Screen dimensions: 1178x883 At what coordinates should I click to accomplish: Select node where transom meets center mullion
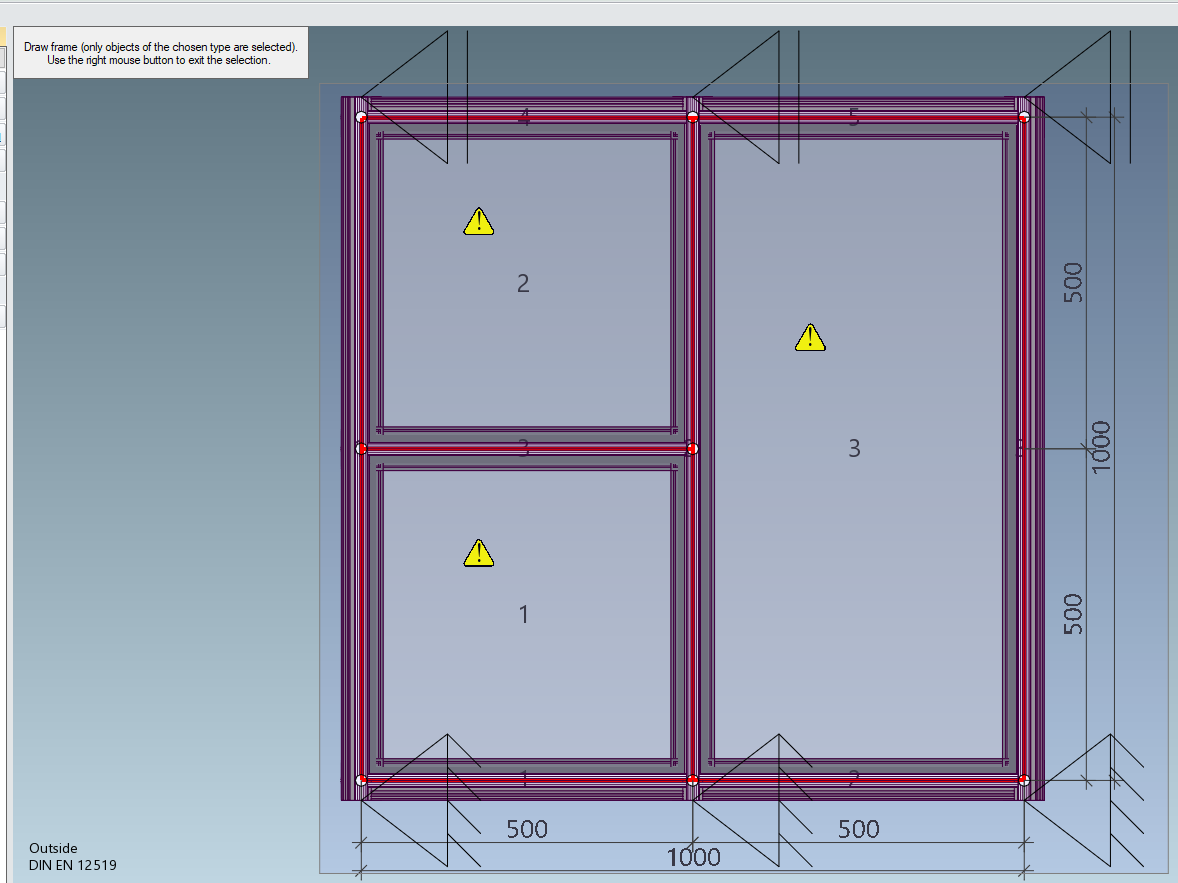692,448
